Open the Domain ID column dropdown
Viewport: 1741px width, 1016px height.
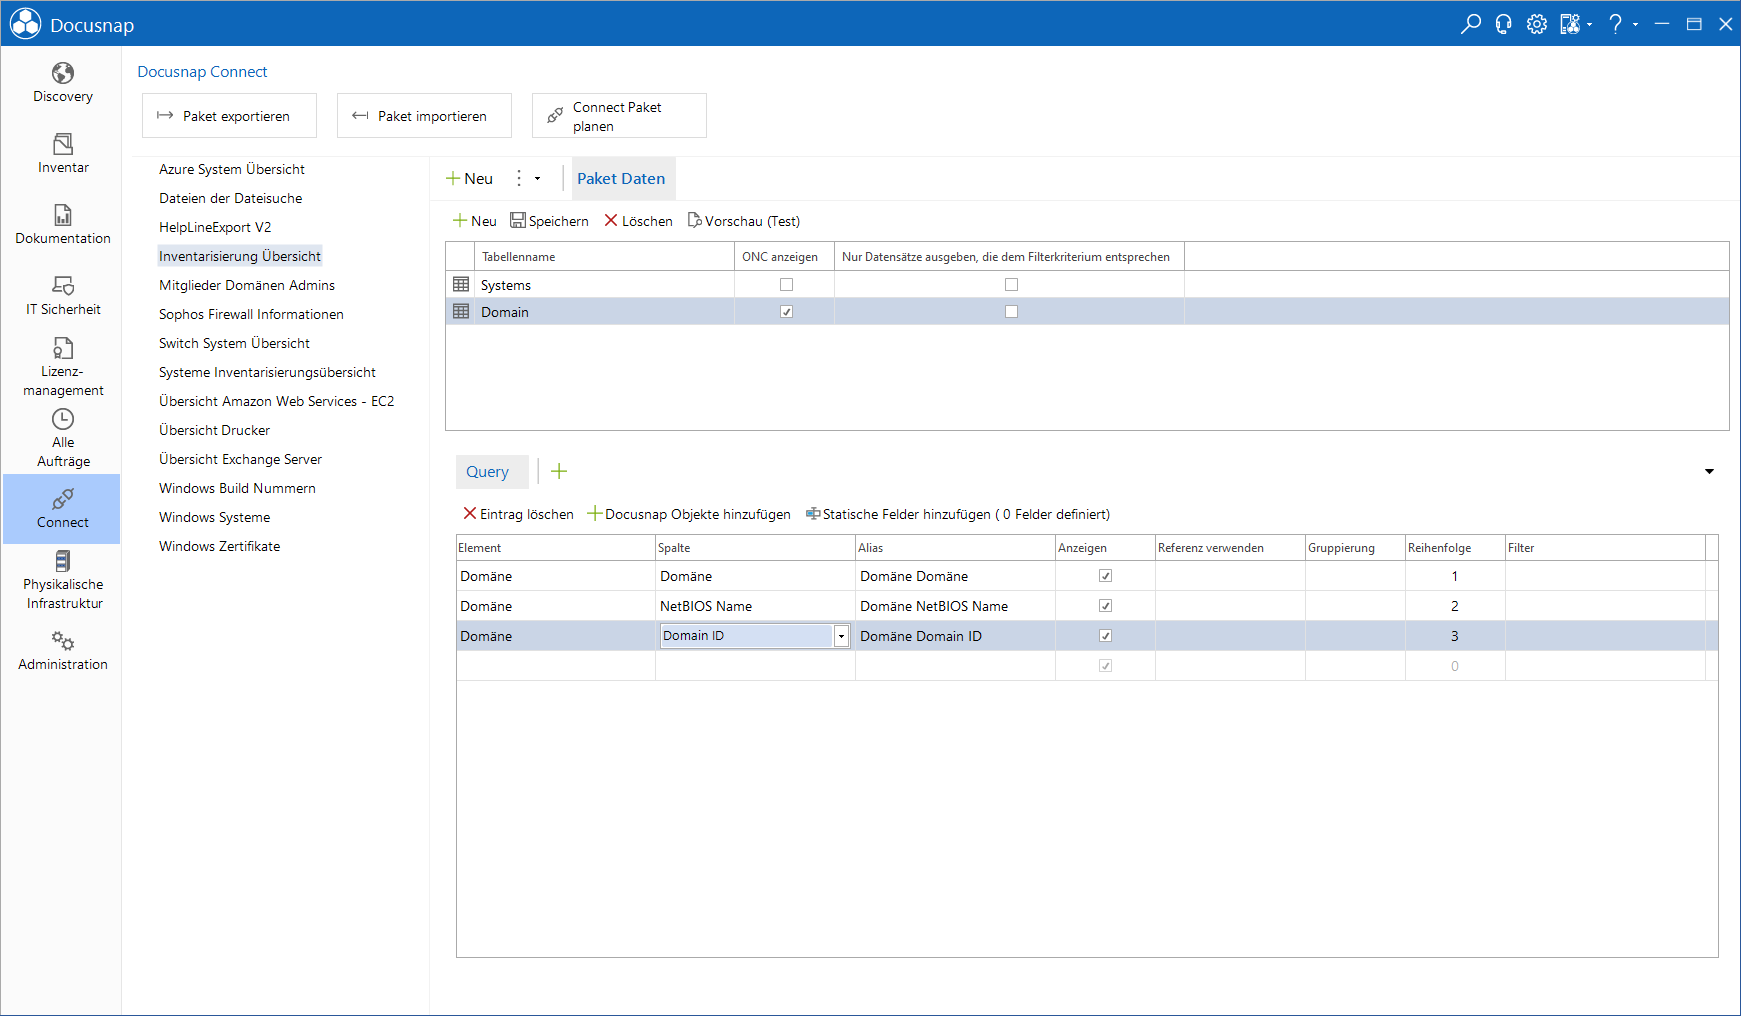(841, 636)
